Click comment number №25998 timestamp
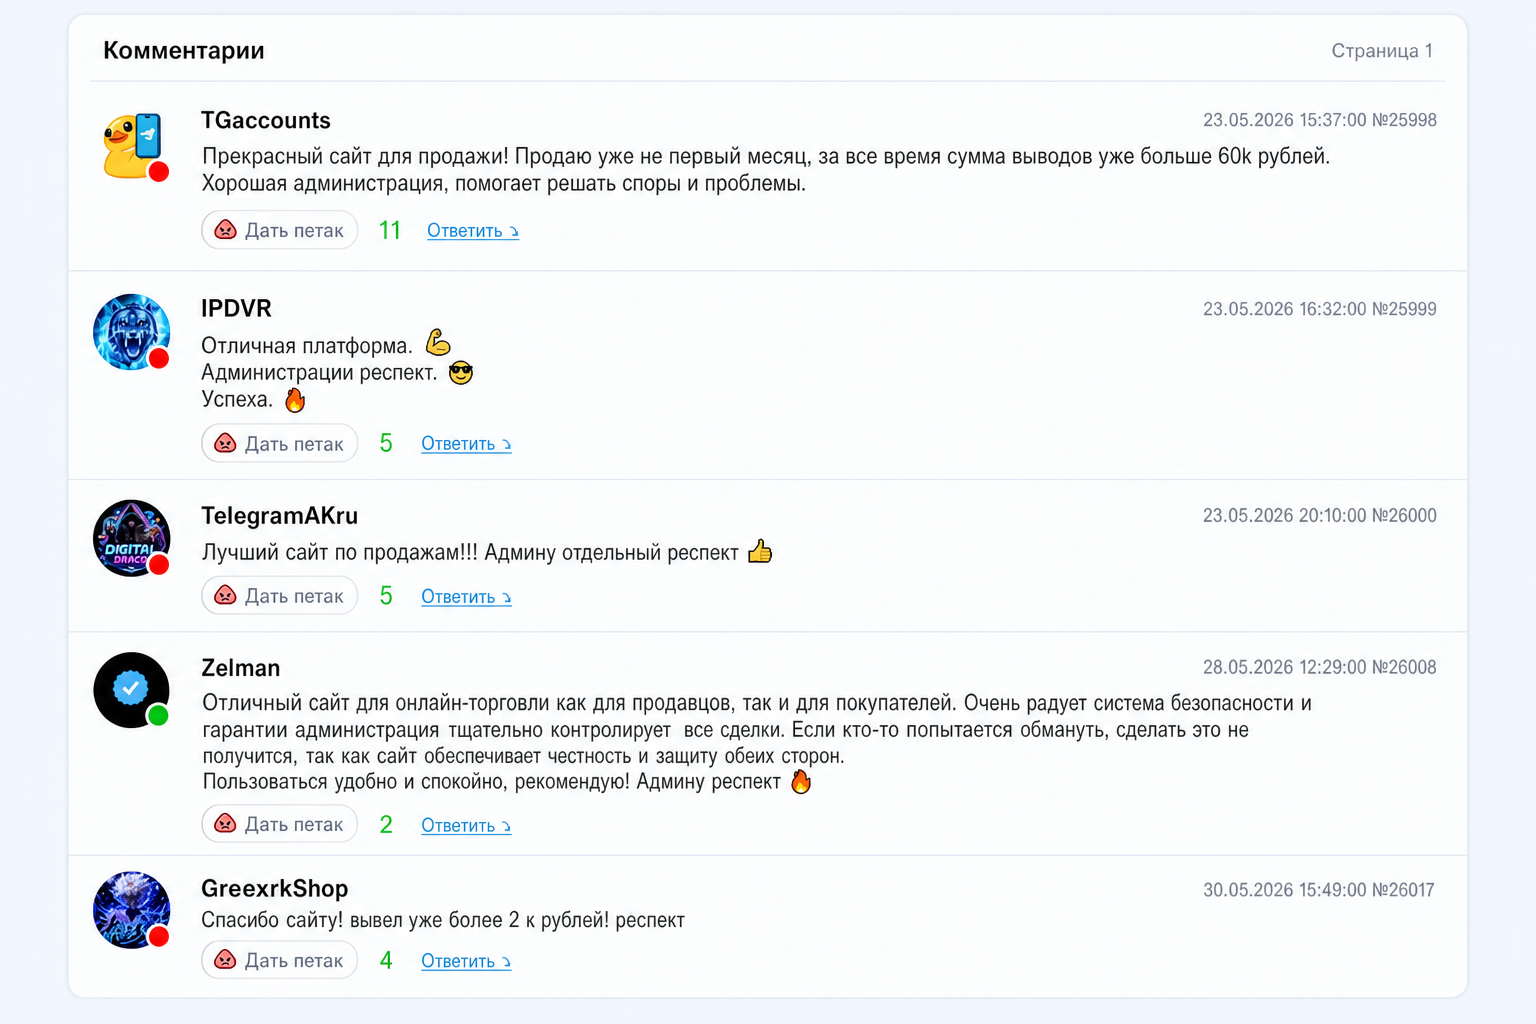This screenshot has width=1536, height=1024. click(x=1320, y=120)
